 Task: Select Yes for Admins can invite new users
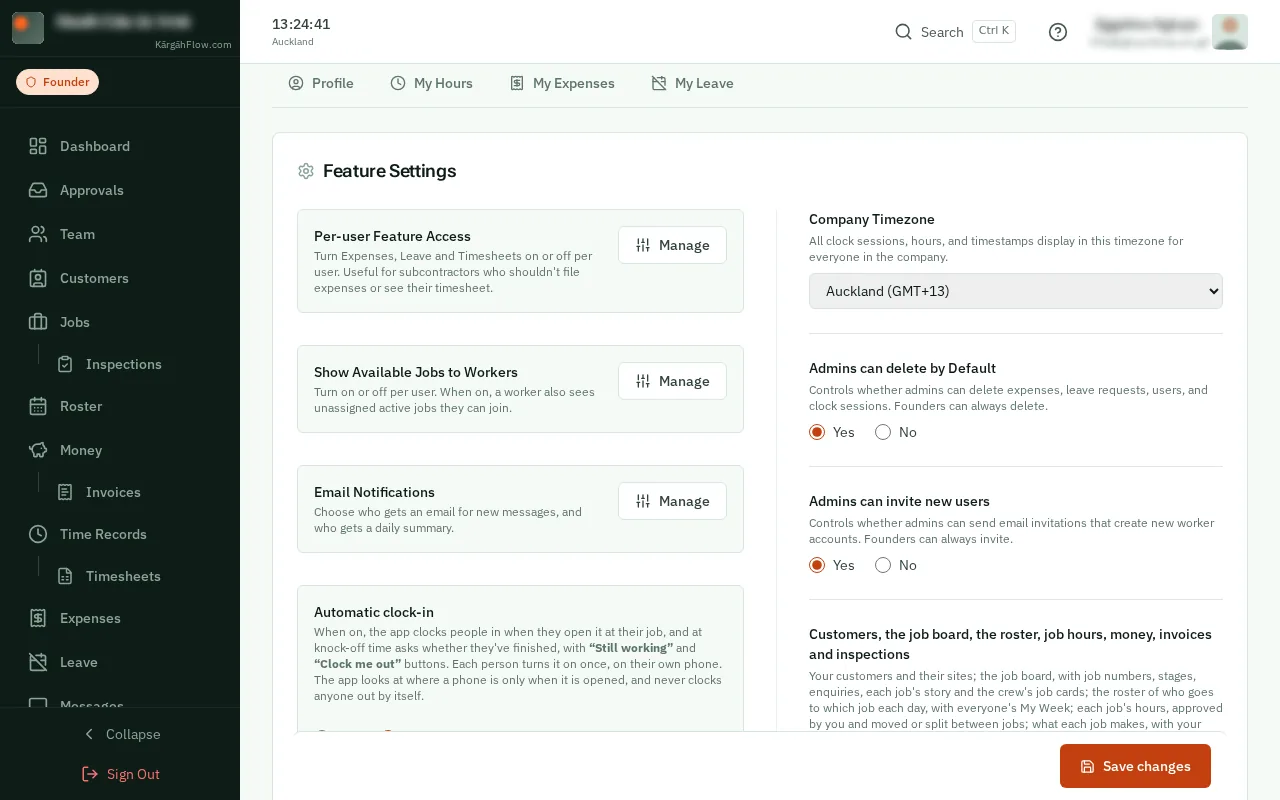tap(817, 565)
